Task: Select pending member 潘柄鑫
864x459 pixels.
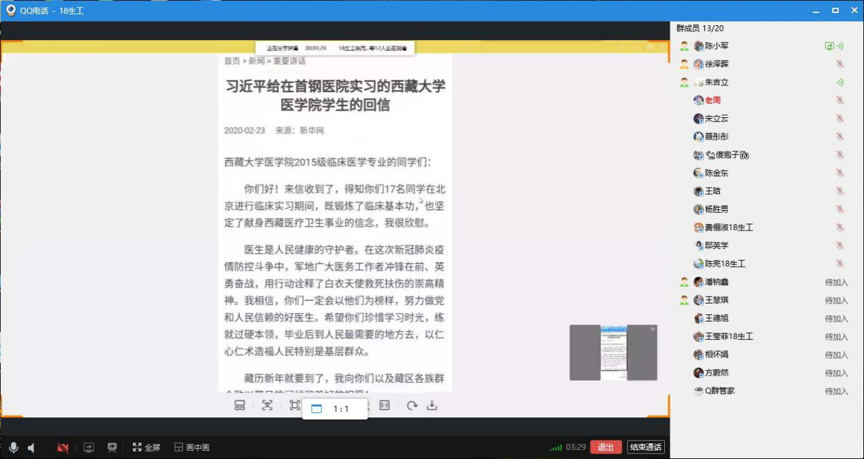Action: [716, 282]
